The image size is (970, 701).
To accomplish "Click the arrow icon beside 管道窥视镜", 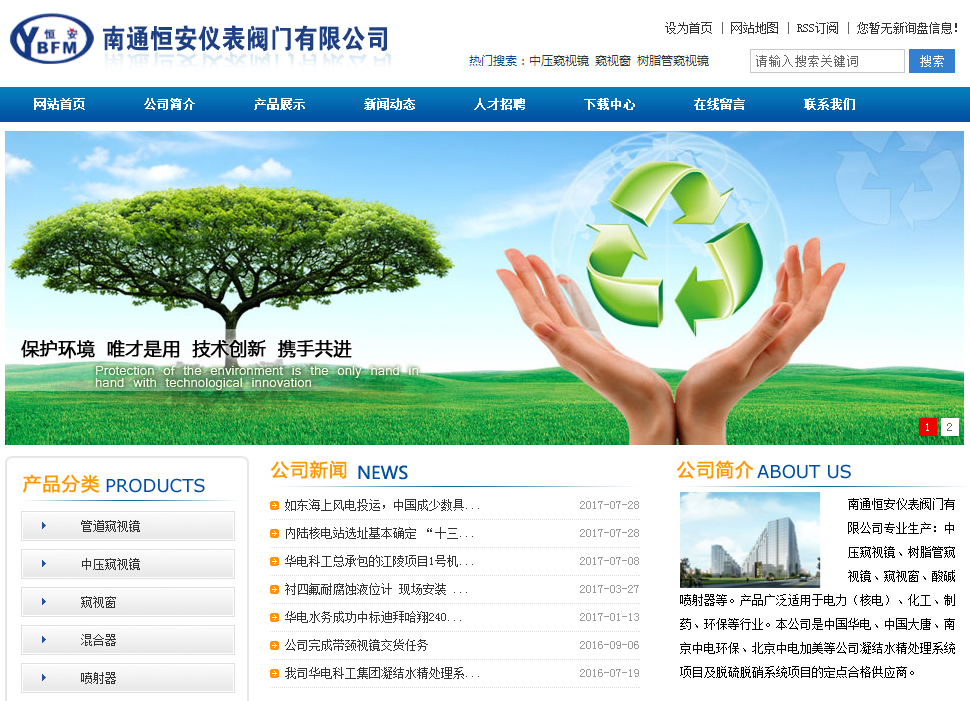I will pyautogui.click(x=44, y=526).
